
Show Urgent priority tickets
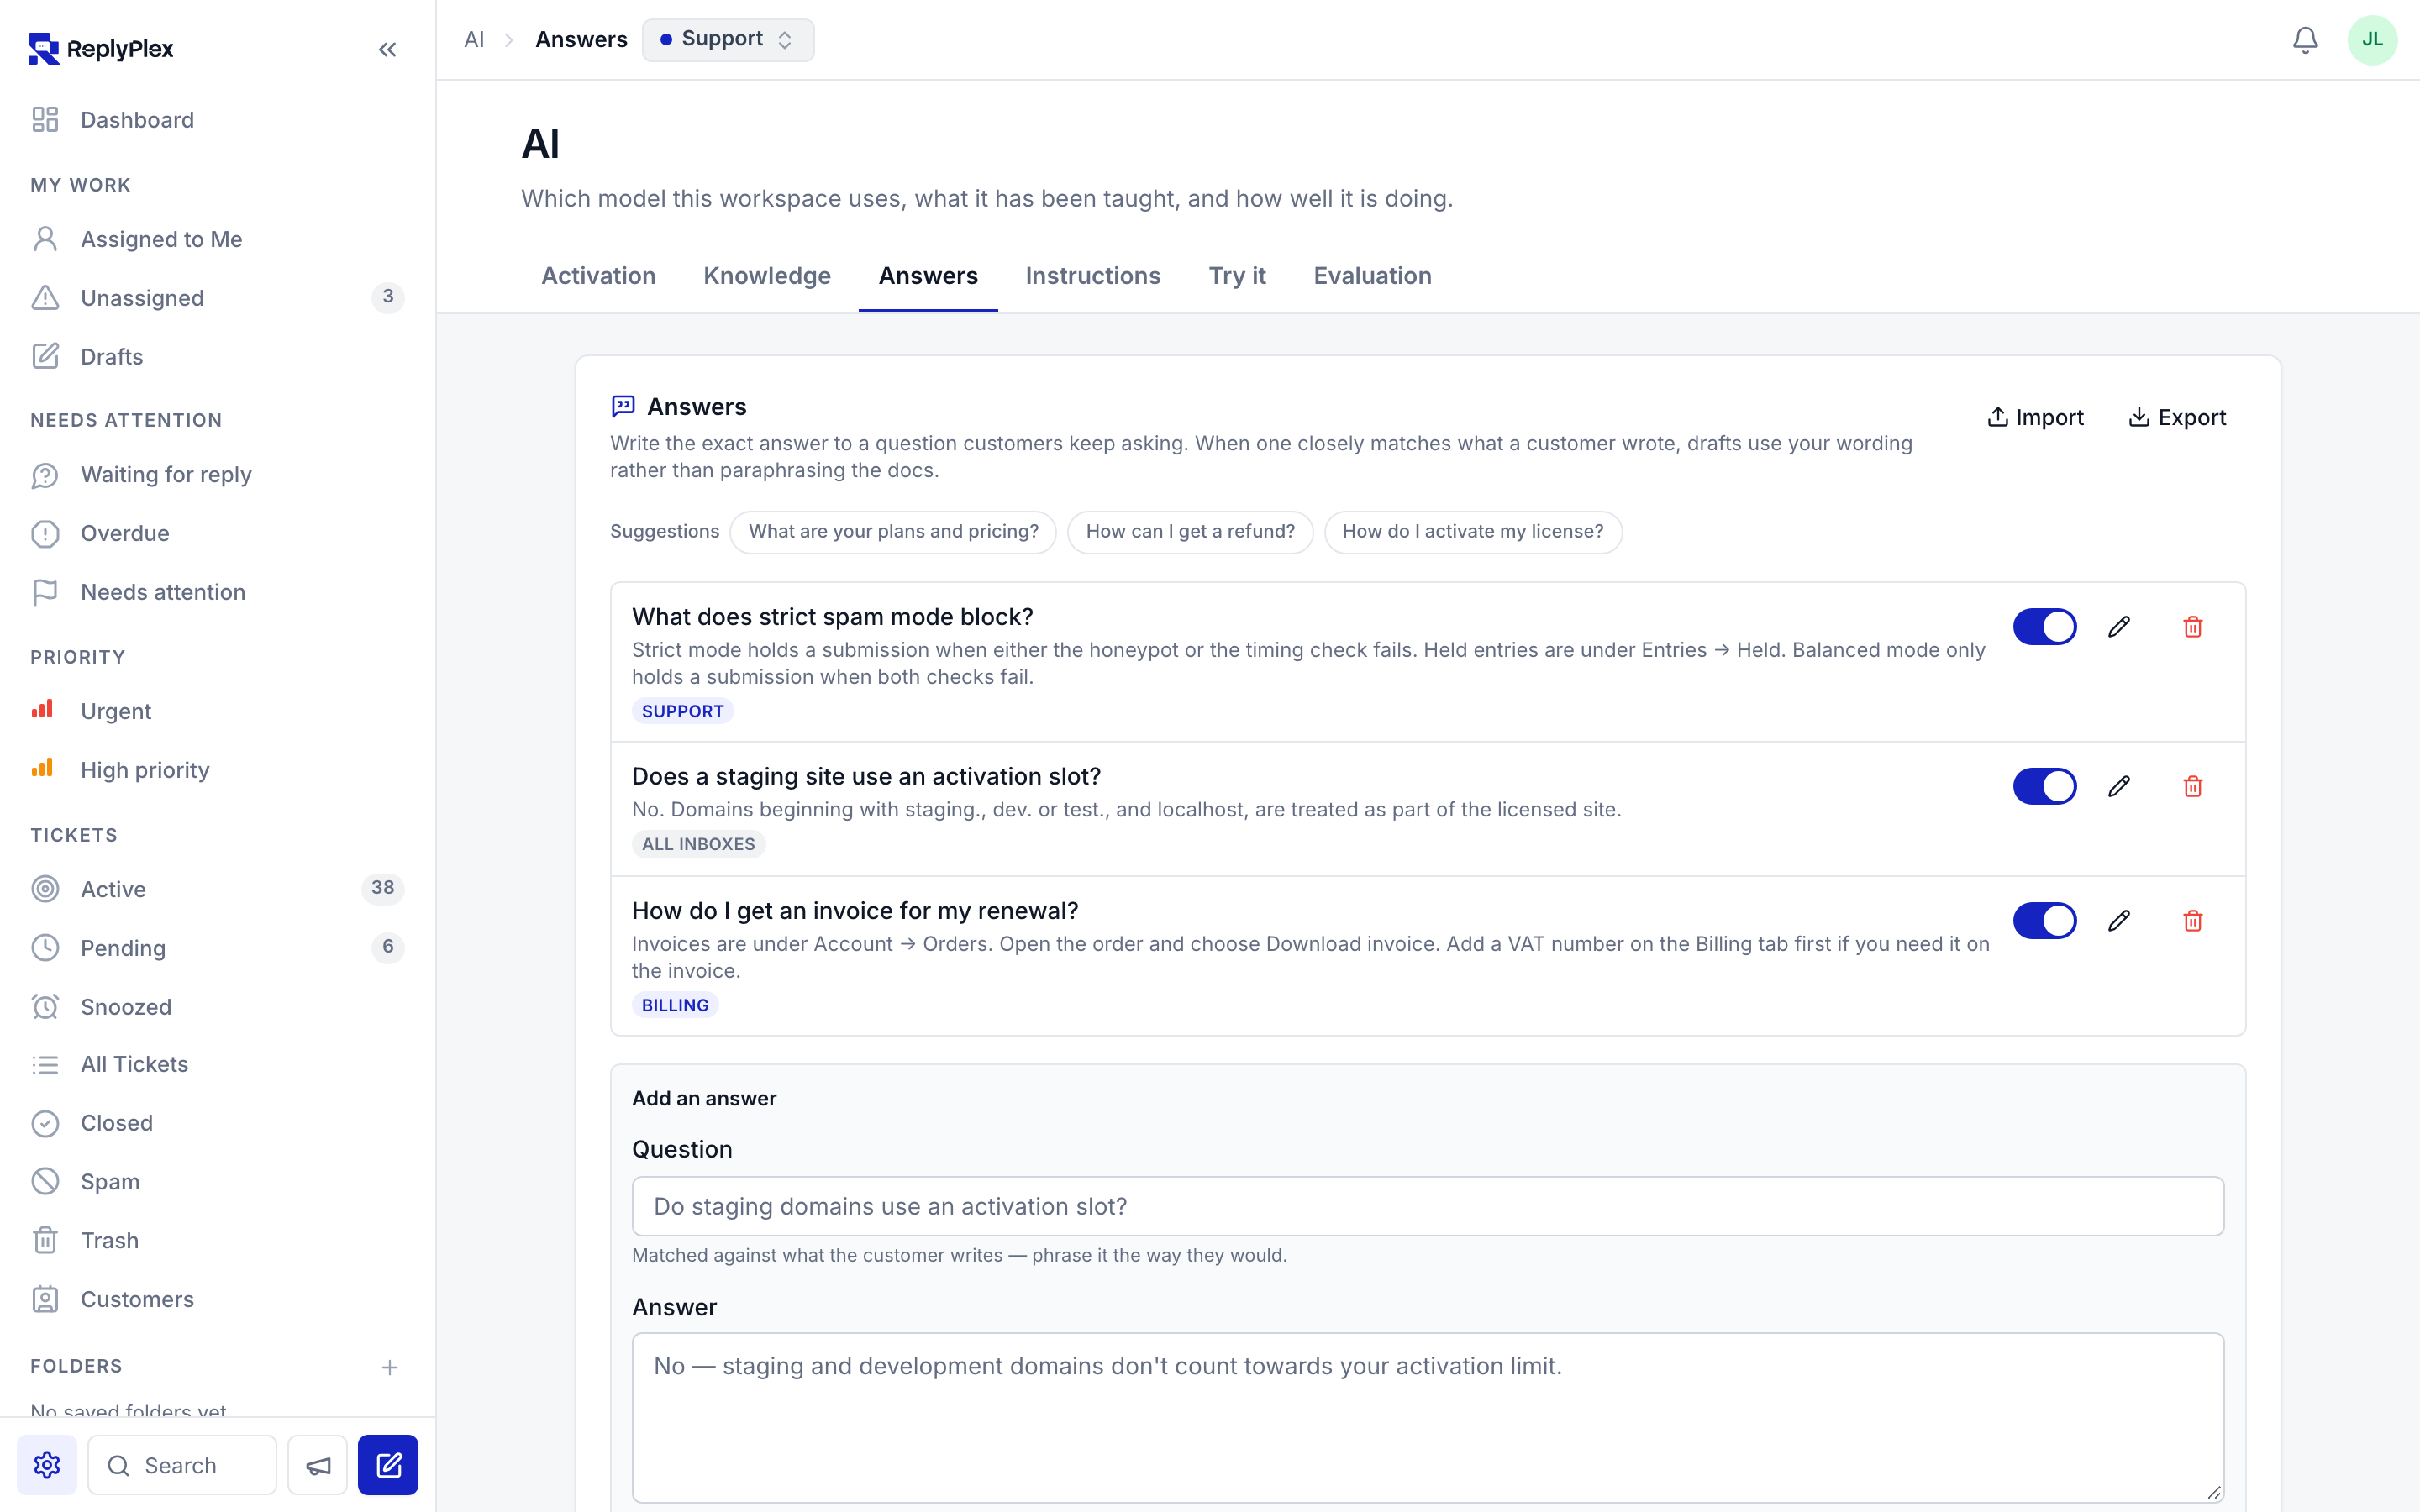pyautogui.click(x=217, y=711)
